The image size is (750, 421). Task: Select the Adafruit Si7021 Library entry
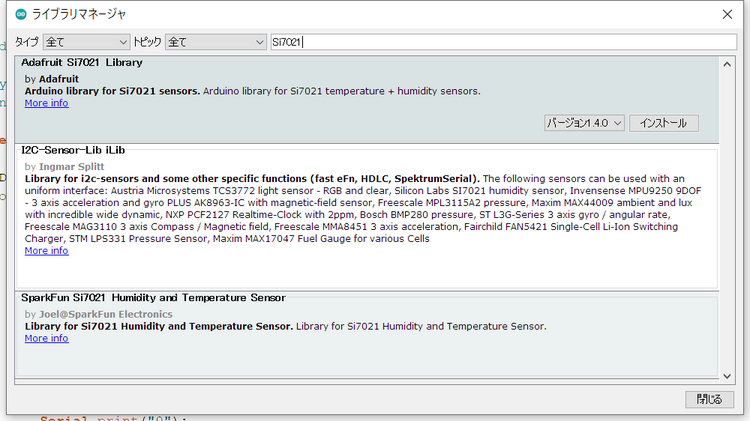tap(300, 70)
